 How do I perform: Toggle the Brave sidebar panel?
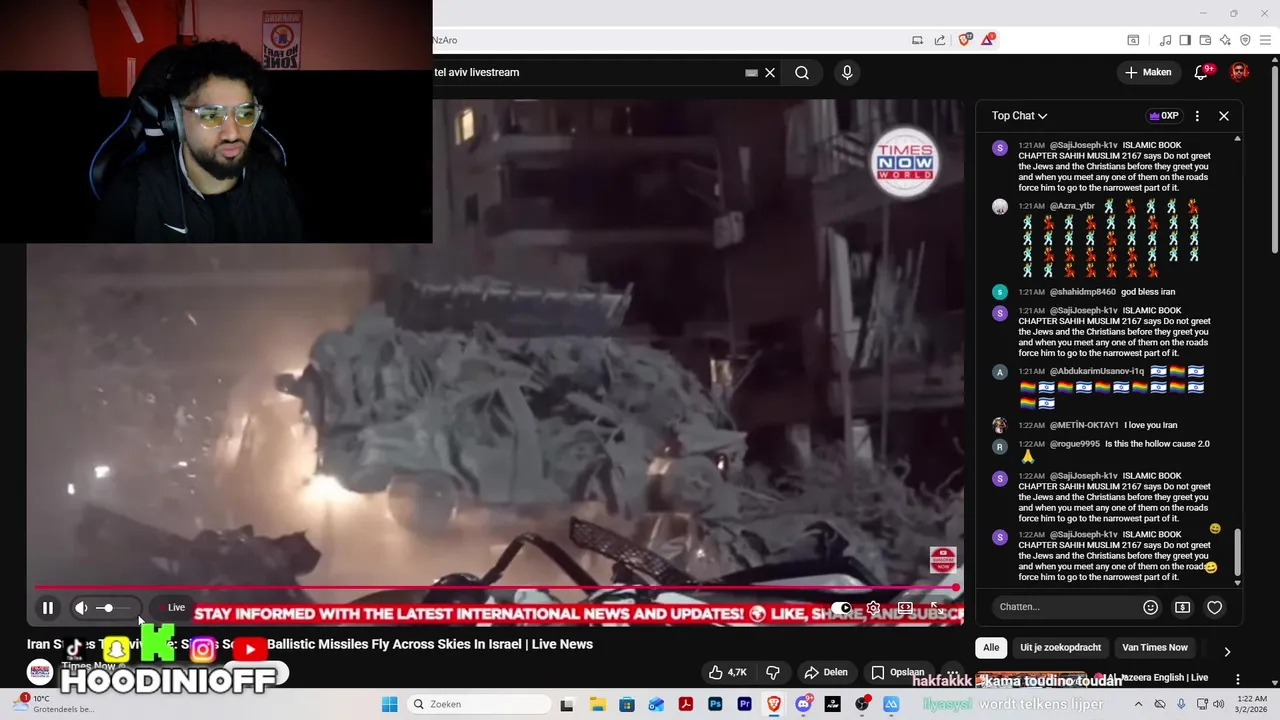[x=1185, y=40]
